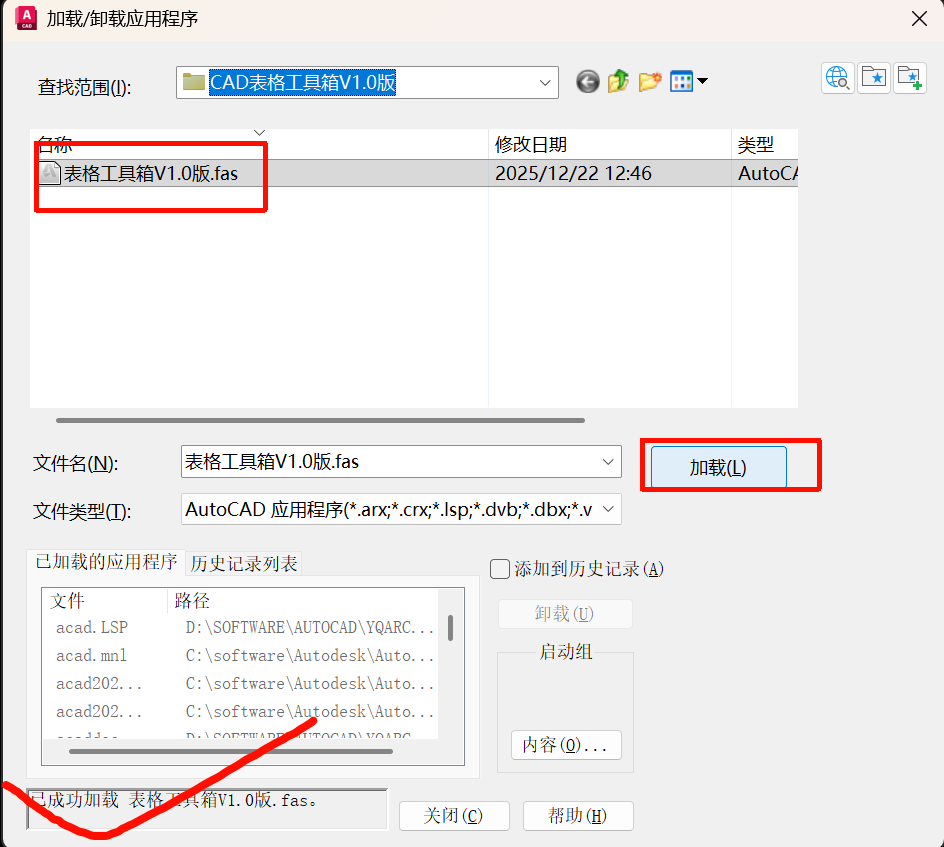Open 帮助 for this dialog
The image size is (944, 847).
[x=577, y=816]
